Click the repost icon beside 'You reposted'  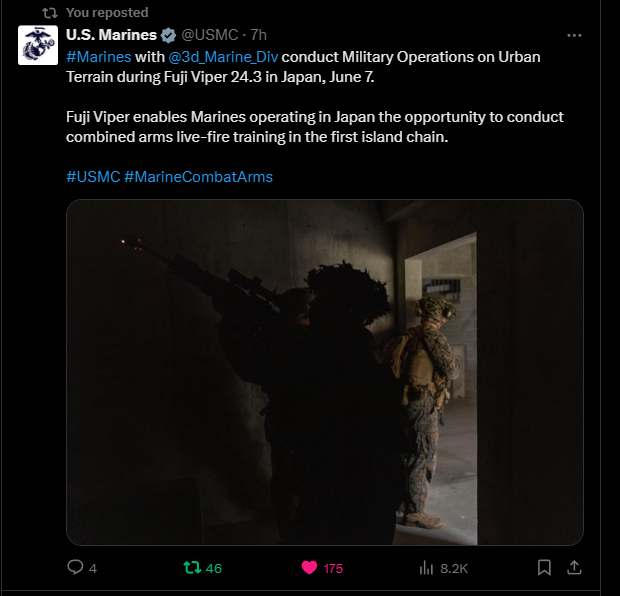click(x=50, y=13)
